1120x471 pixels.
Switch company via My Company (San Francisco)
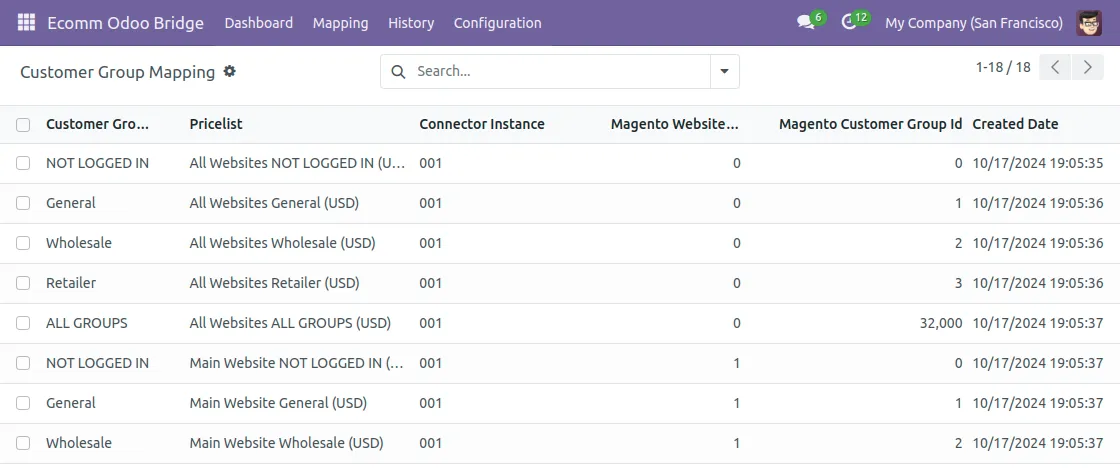click(x=974, y=23)
